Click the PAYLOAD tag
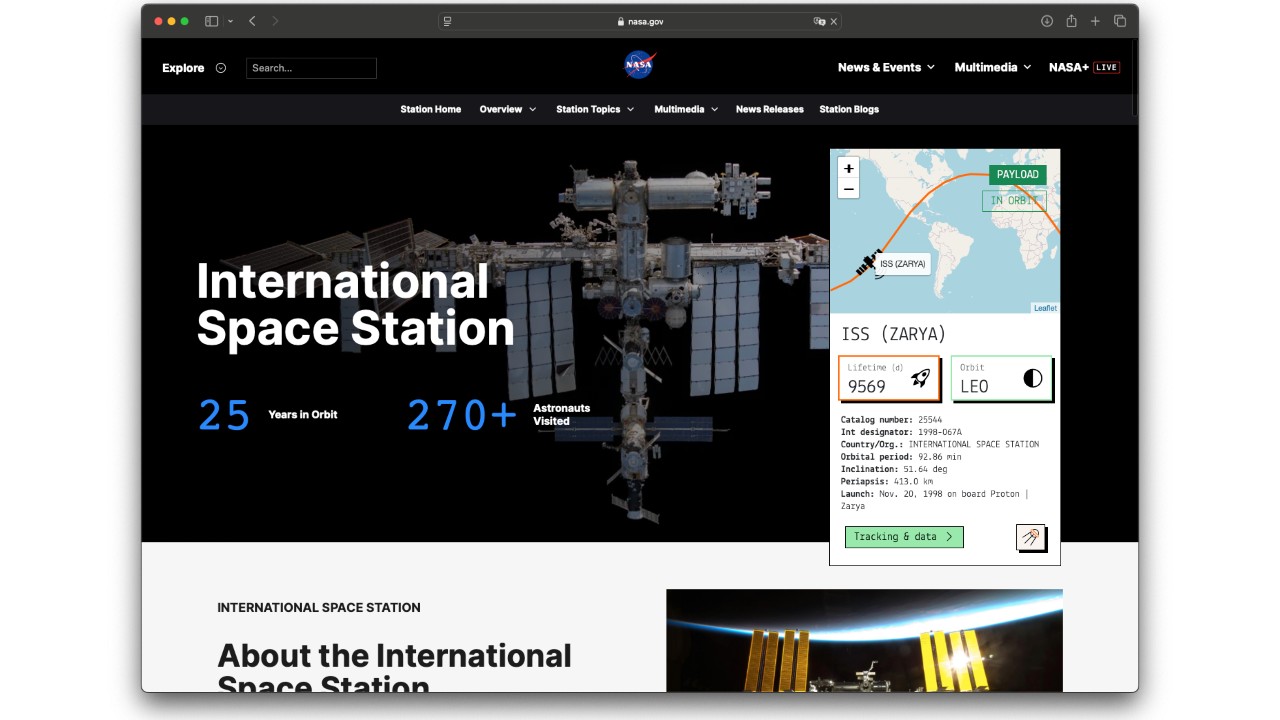This screenshot has width=1280, height=720. (1018, 174)
